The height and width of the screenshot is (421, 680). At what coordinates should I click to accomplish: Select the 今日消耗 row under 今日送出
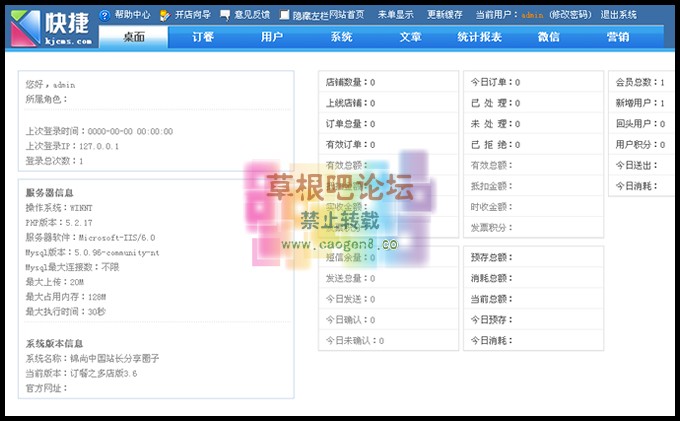(x=641, y=186)
